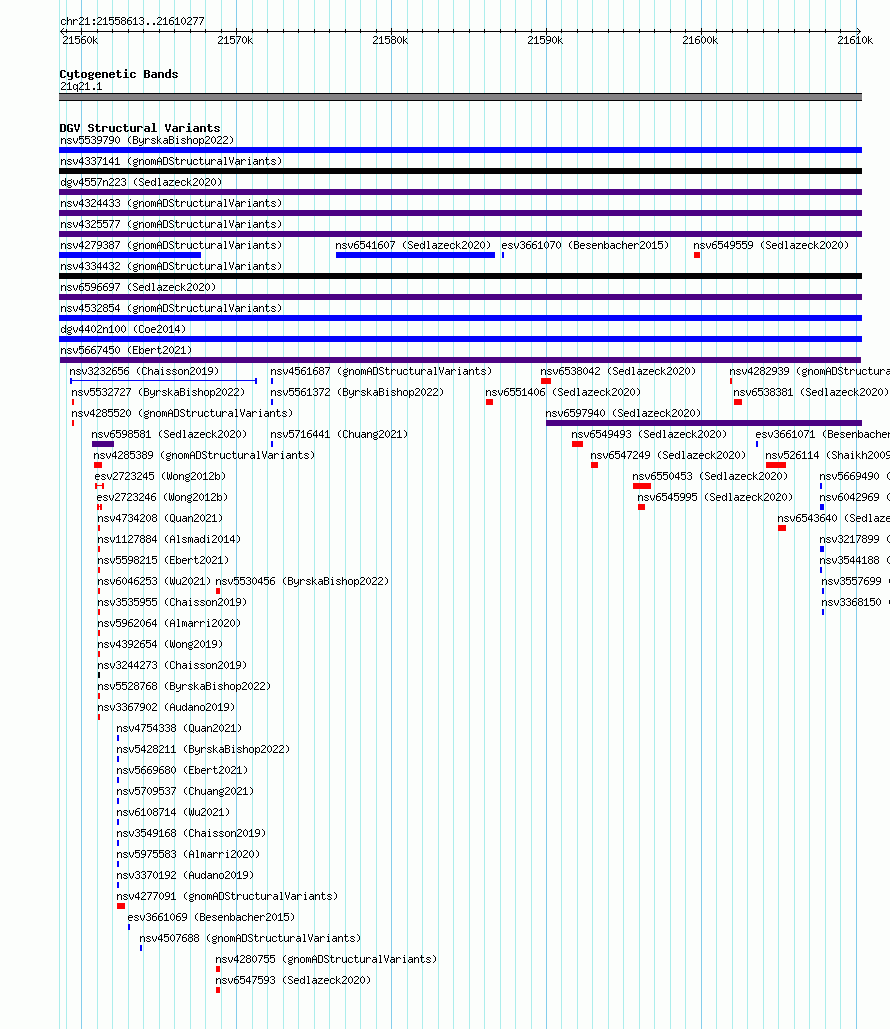Viewport: 890px width, 1029px height.
Task: Select nsv4285389 gnomAD variant label
Action: (x=203, y=455)
